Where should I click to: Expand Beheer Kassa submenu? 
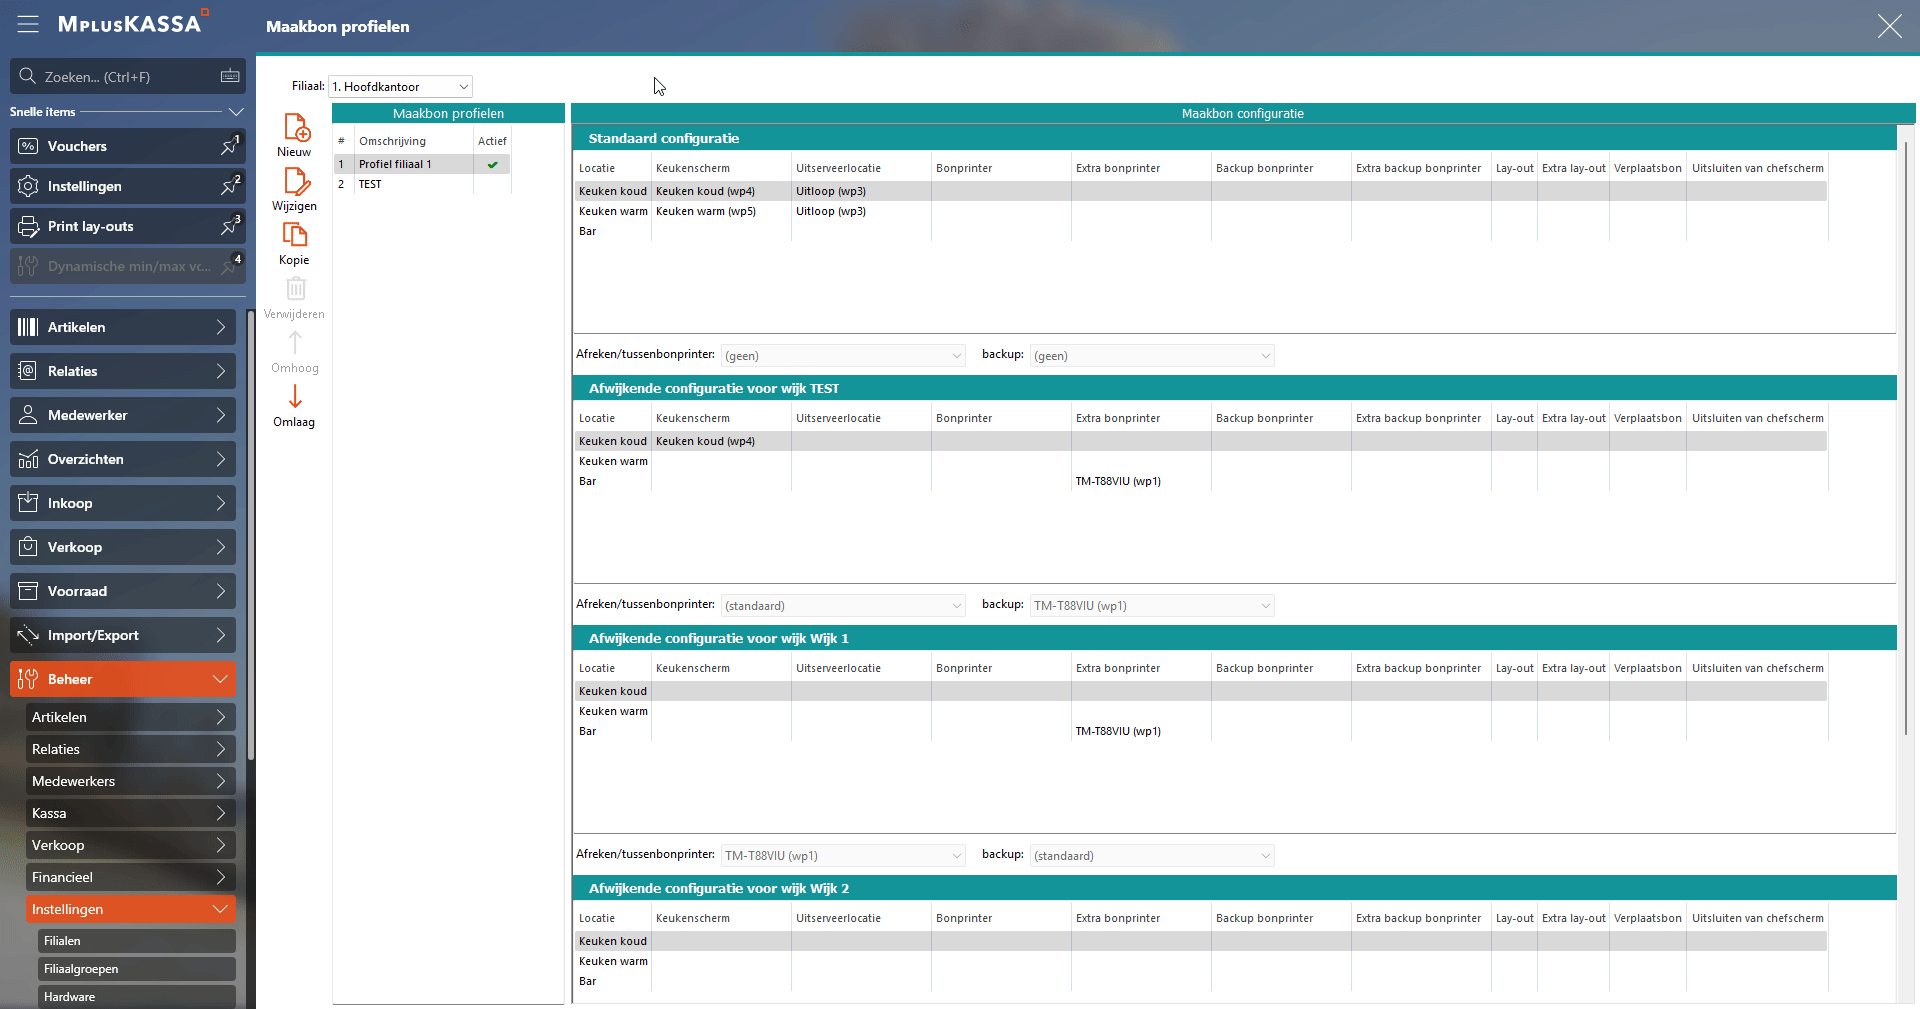pos(131,813)
